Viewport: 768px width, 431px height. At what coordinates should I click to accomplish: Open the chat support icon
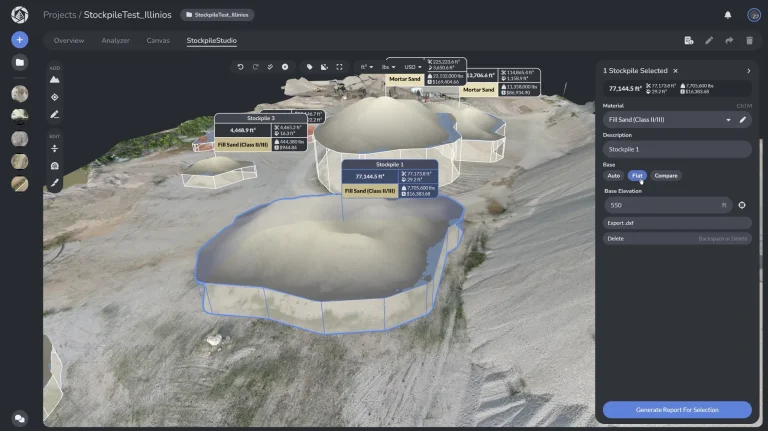click(x=20, y=418)
